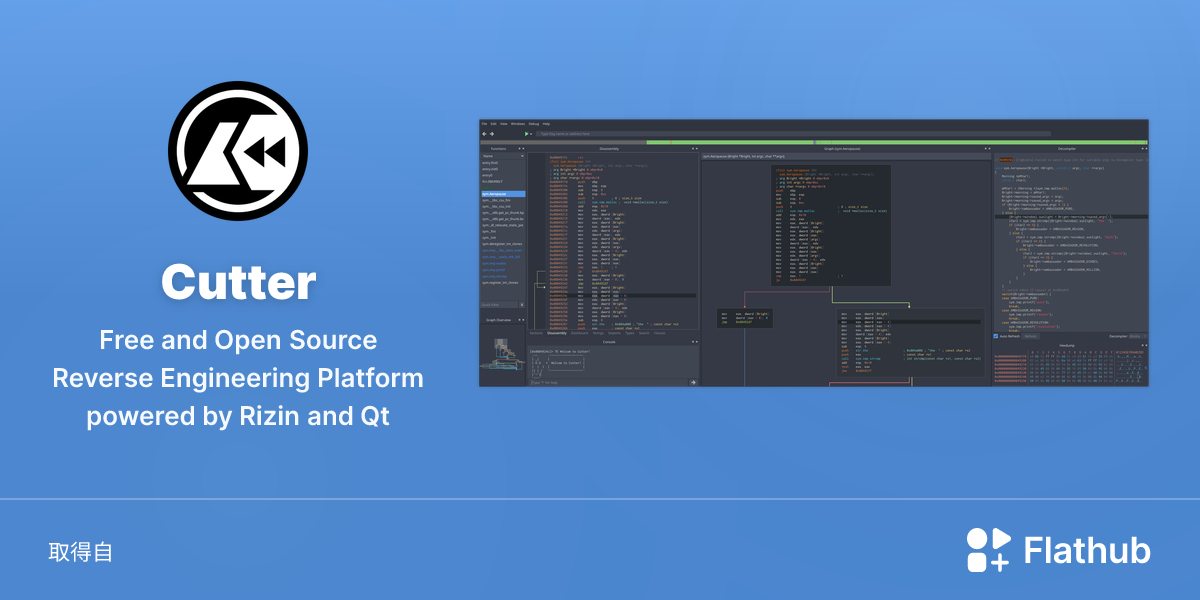The width and height of the screenshot is (1200, 600).
Task: Switch to the Imports tab
Action: tap(614, 333)
